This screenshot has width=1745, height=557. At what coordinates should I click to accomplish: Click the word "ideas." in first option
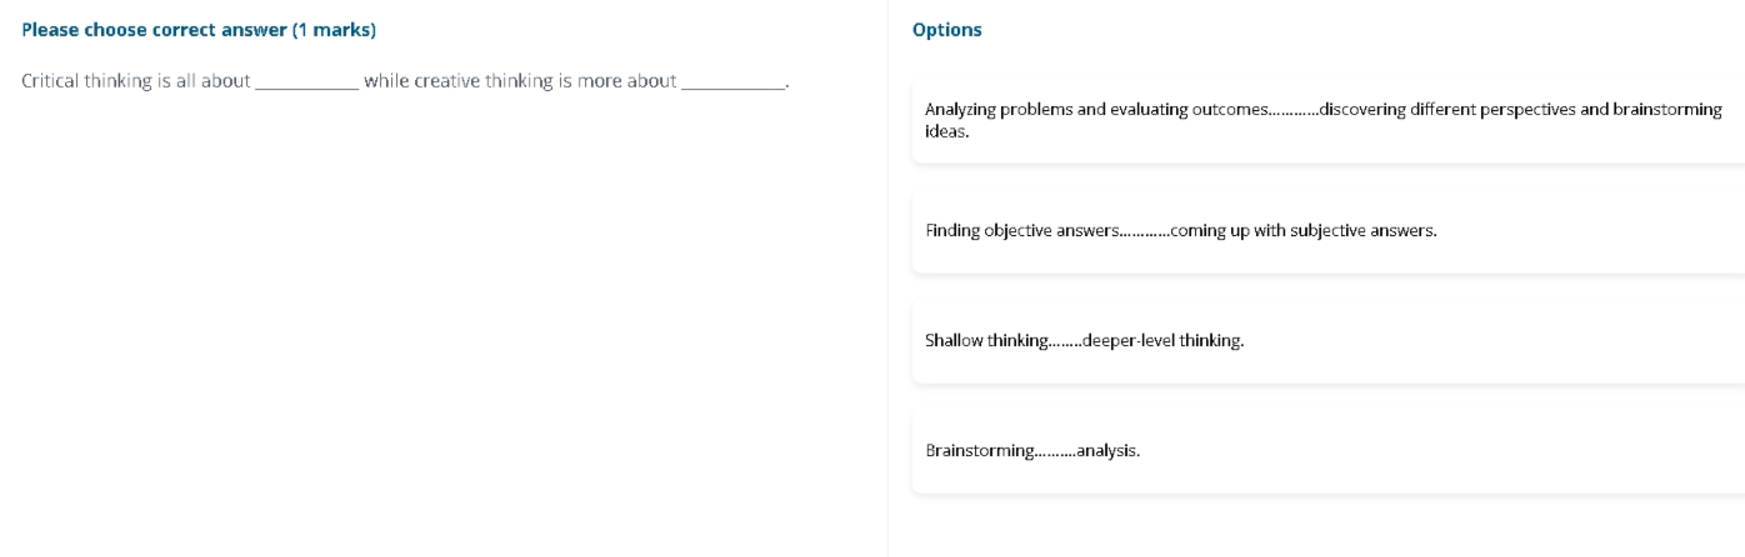point(947,131)
